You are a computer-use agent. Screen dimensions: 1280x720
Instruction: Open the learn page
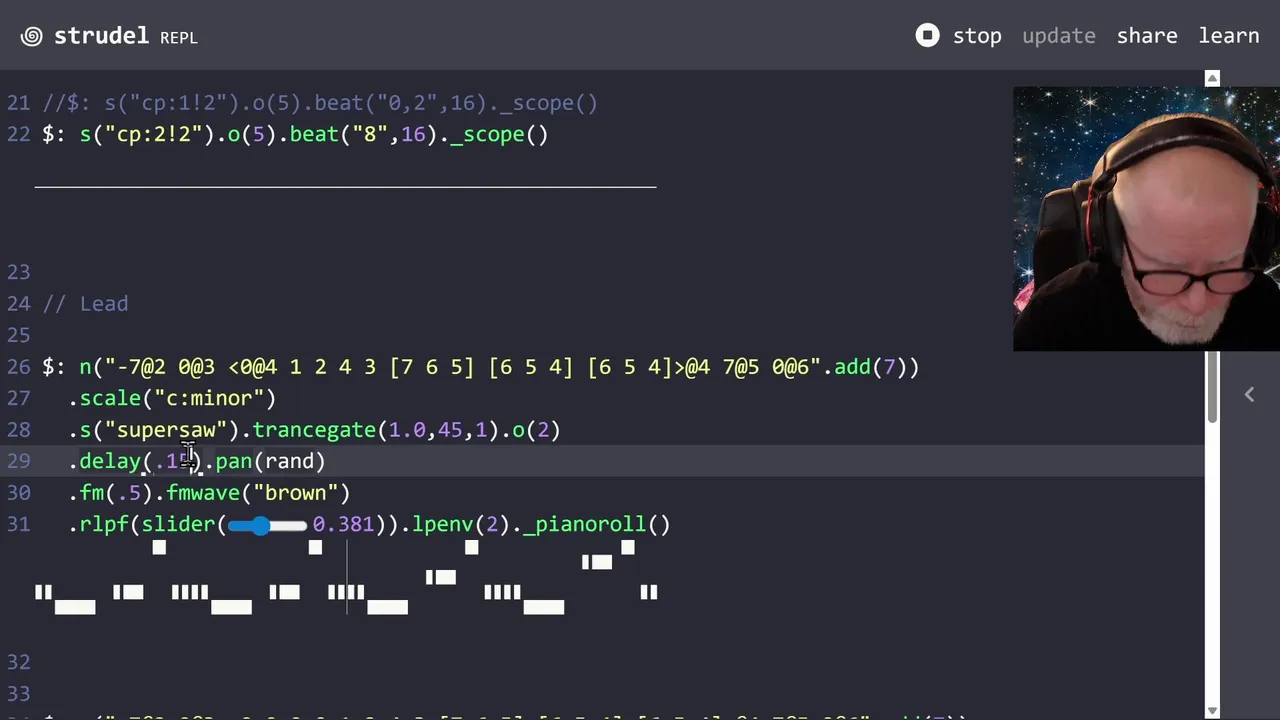[x=1229, y=36]
